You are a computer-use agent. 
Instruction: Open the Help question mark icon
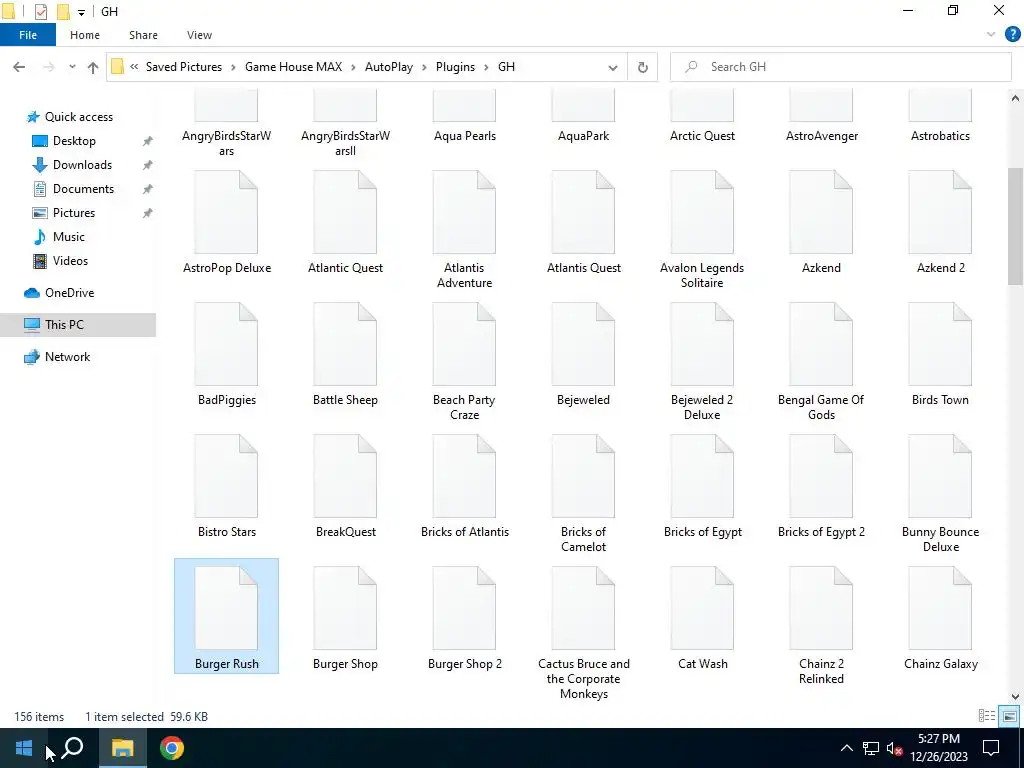1012,35
